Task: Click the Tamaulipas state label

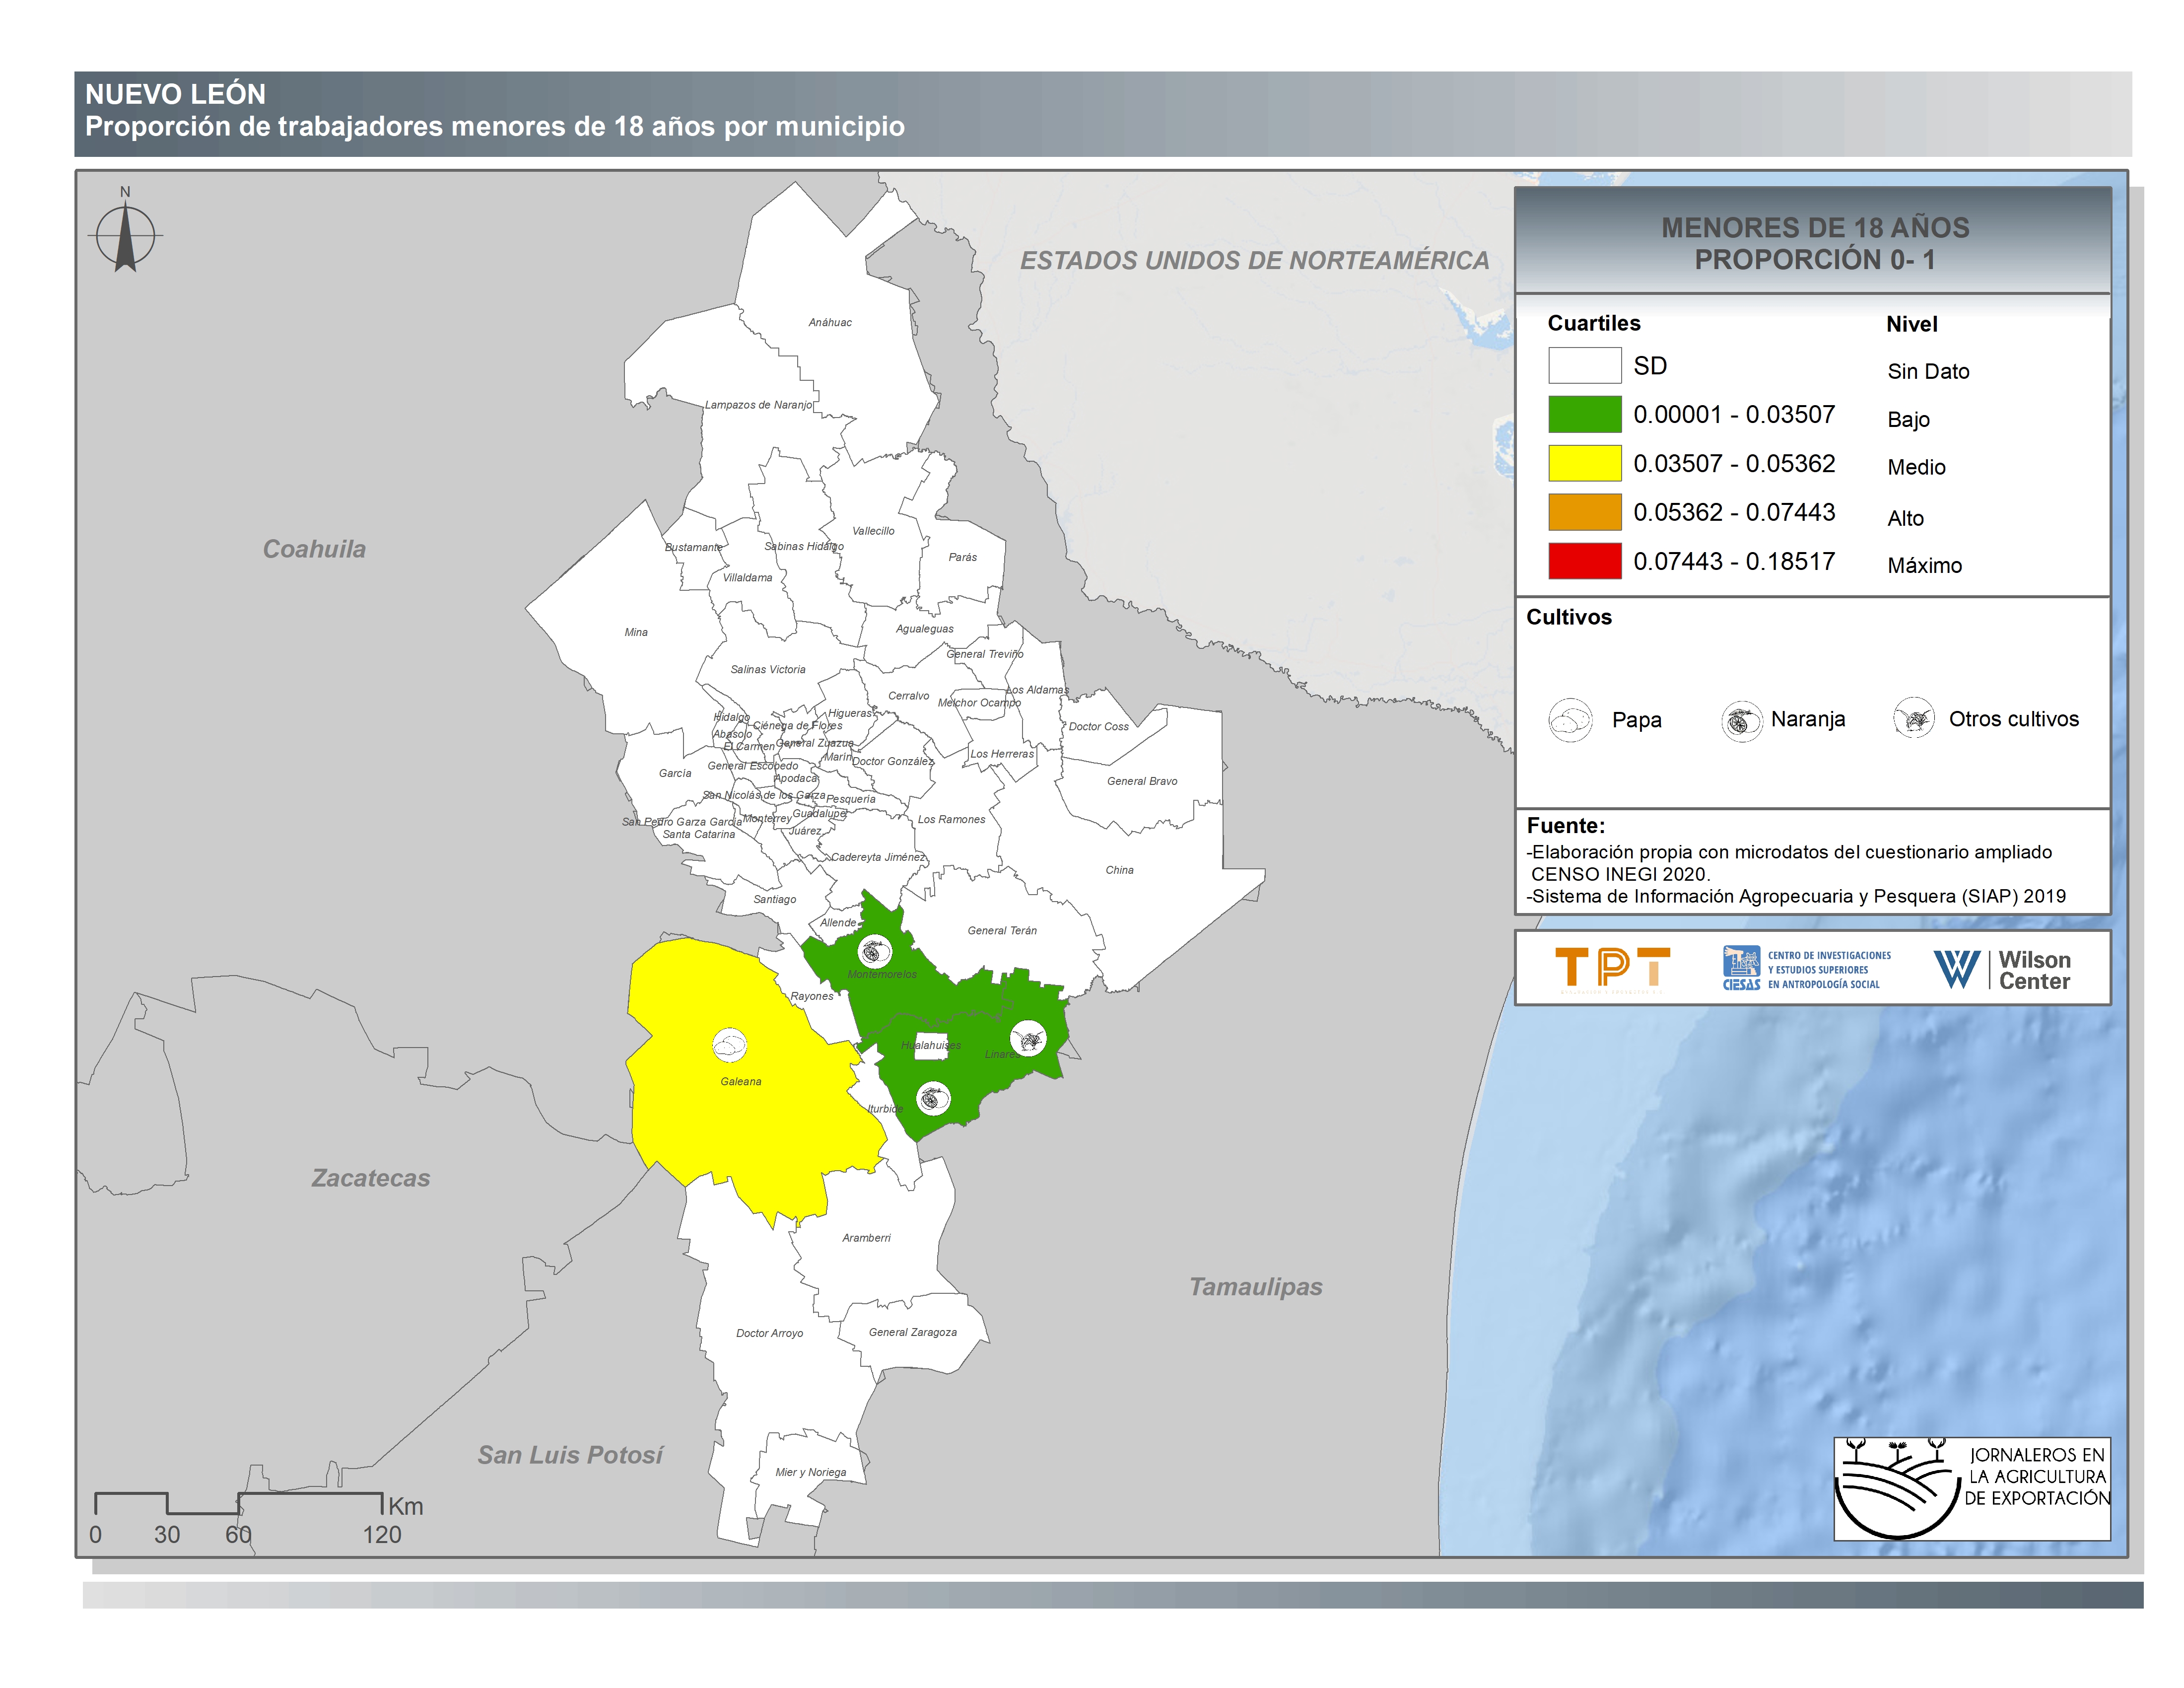Action: click(1255, 1286)
